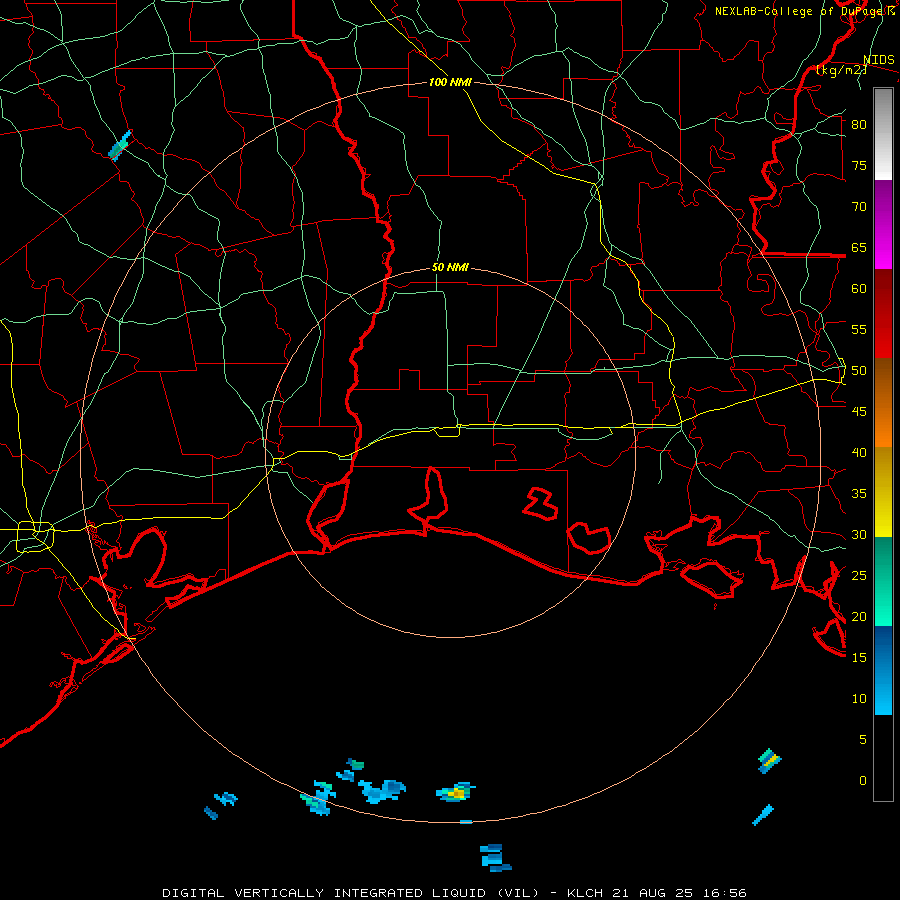Click the 75 value on the VIL scale
Image resolution: width=900 pixels, height=900 pixels.
859,165
